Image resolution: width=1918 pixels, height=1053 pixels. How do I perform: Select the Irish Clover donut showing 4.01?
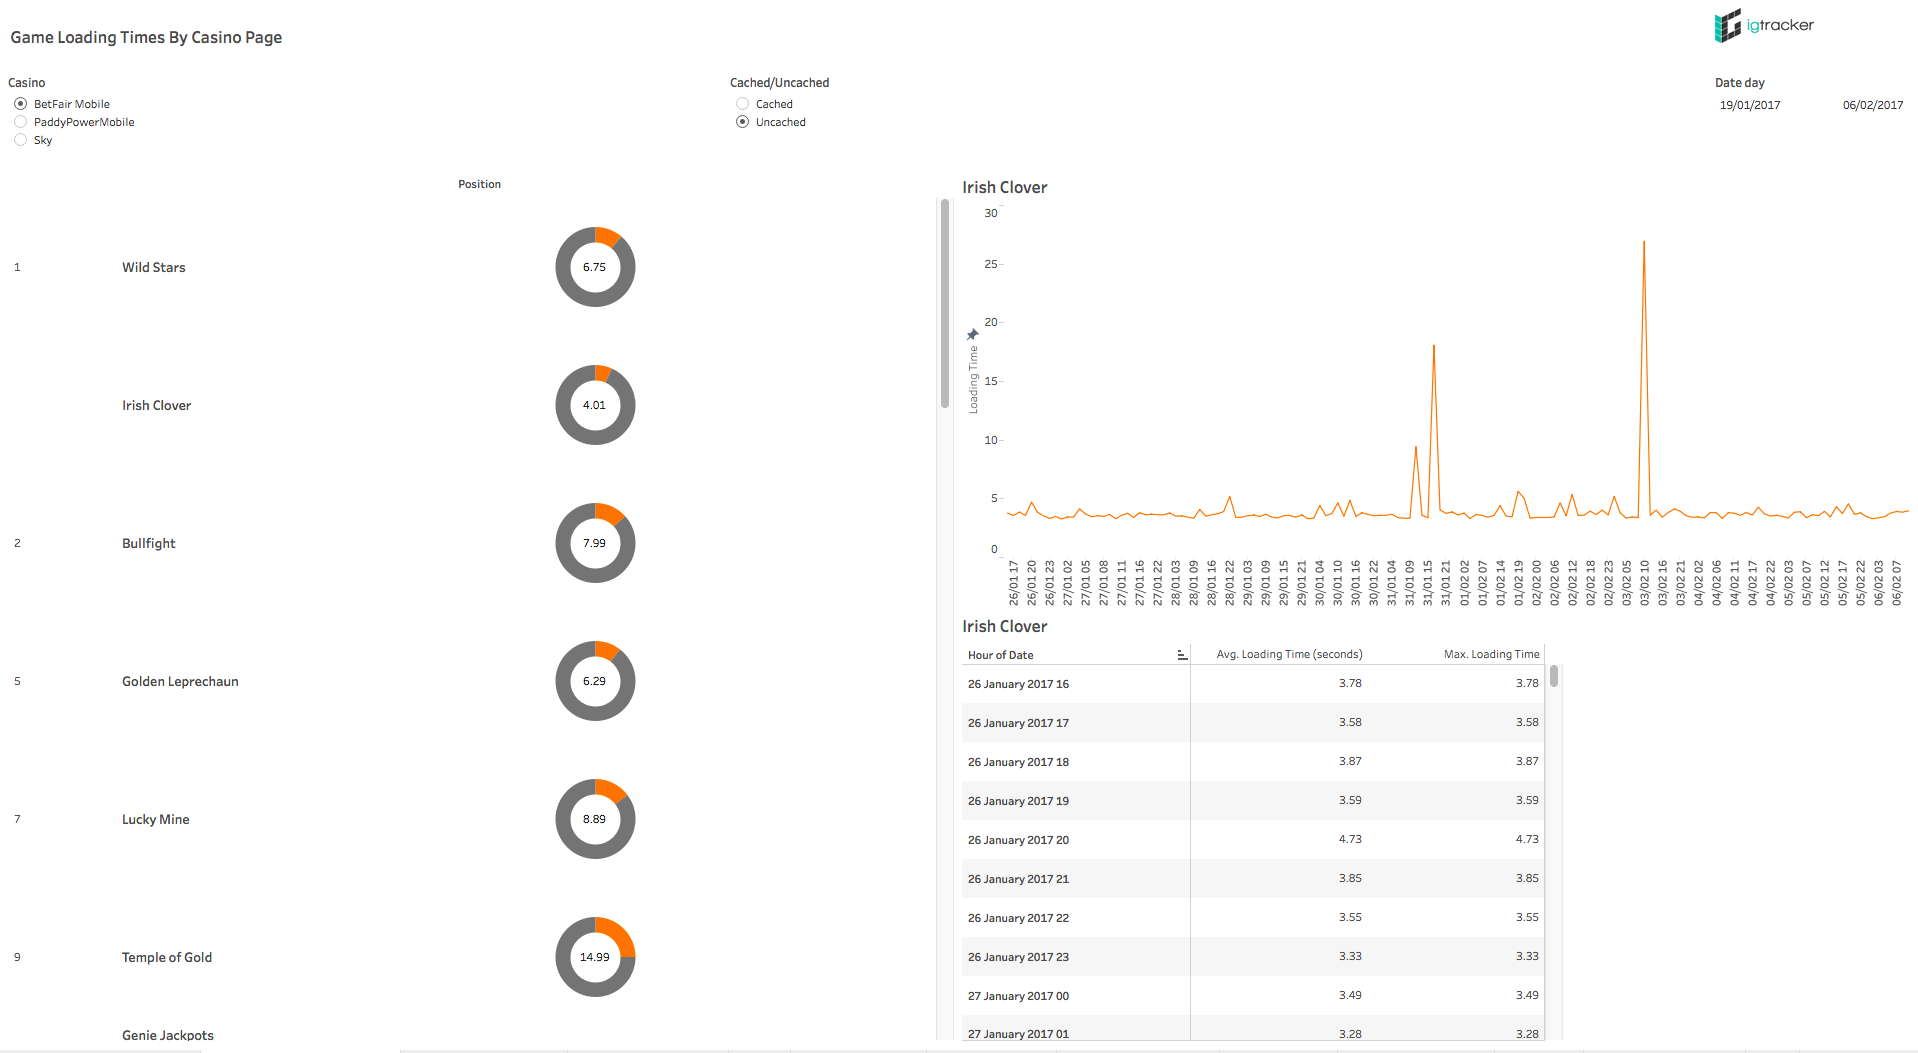(x=595, y=405)
